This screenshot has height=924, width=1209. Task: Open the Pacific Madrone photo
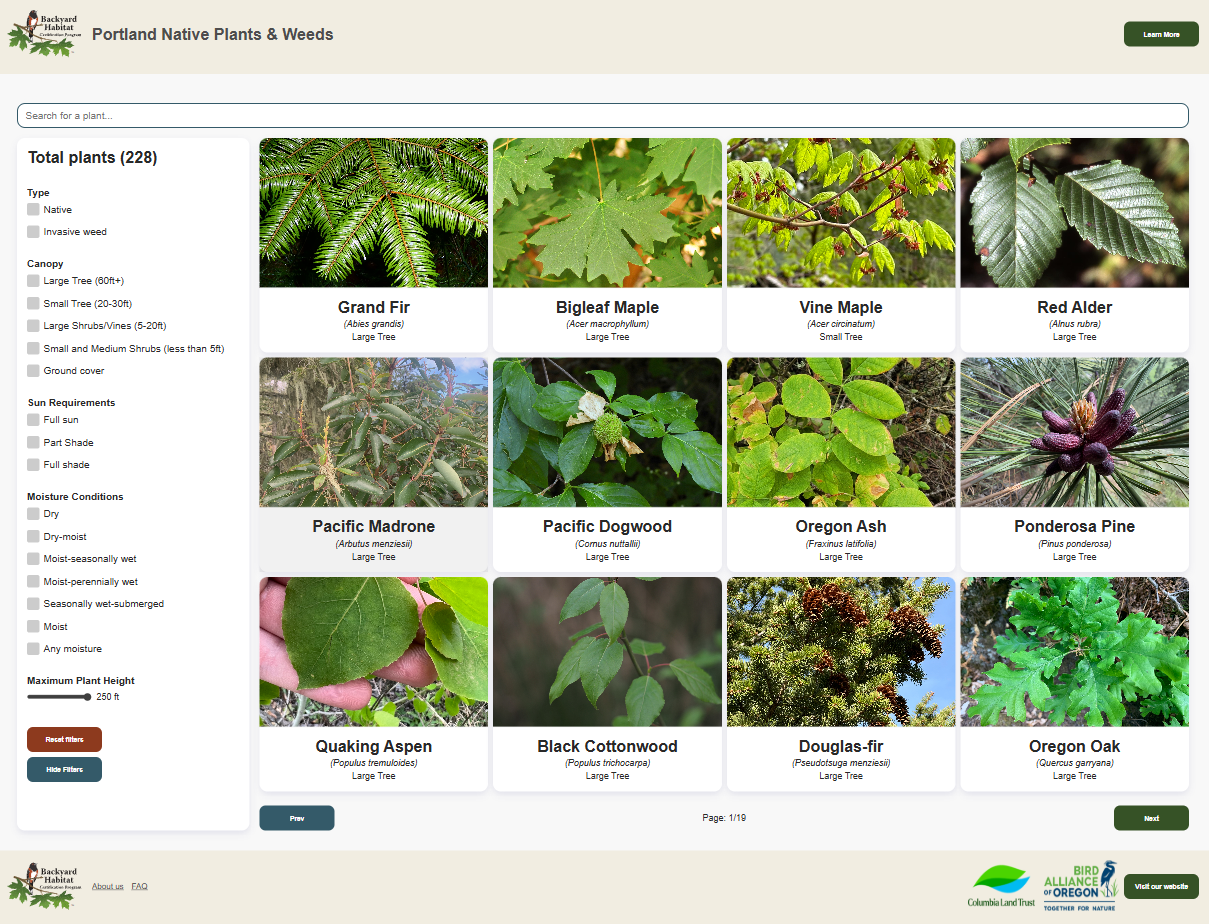[x=374, y=432]
